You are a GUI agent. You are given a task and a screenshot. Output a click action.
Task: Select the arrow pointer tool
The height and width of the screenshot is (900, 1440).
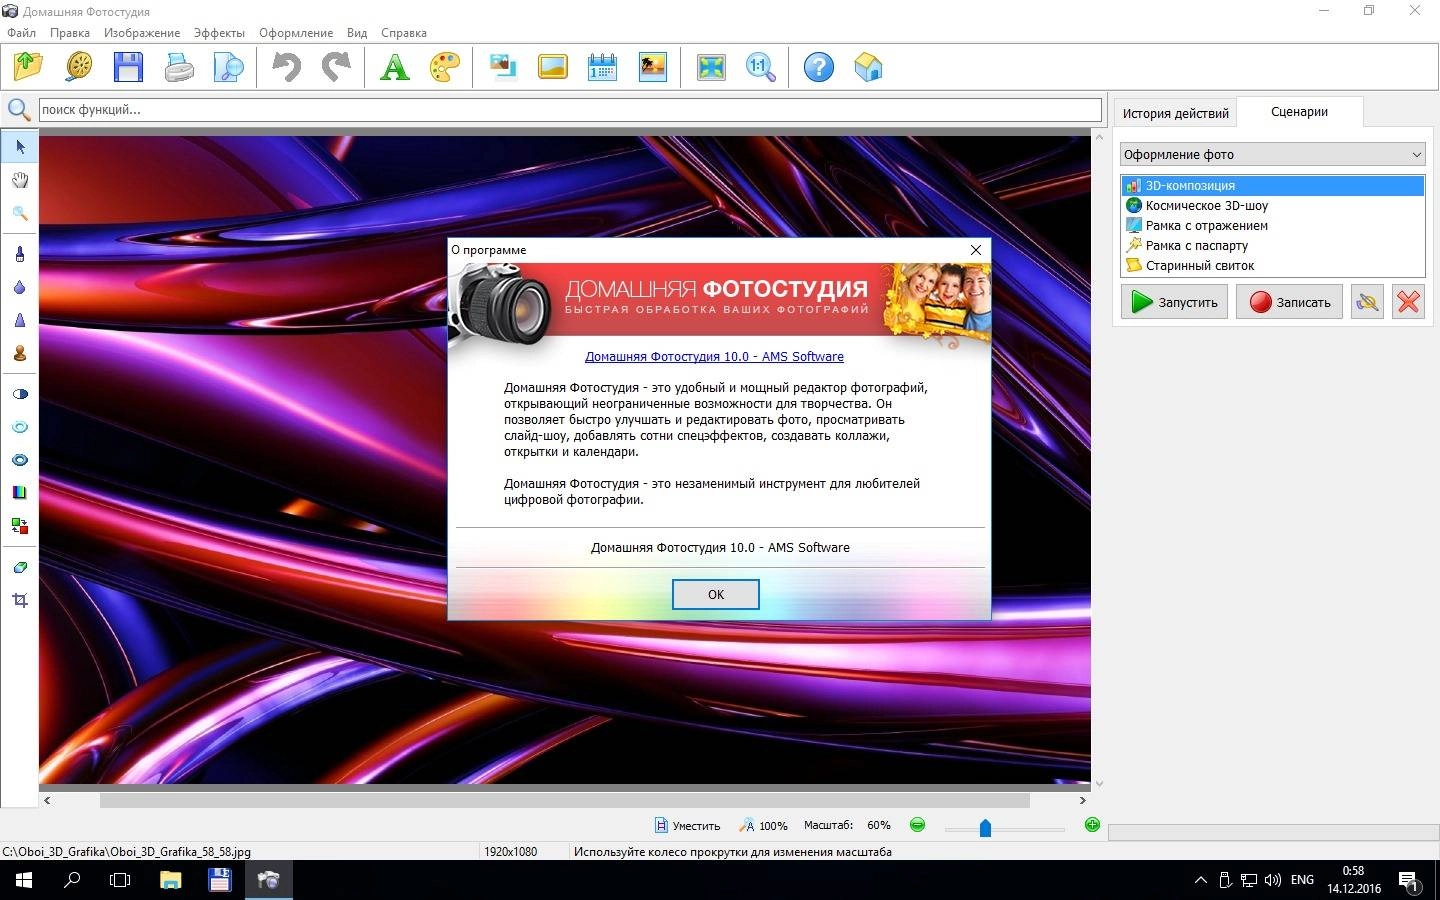tap(20, 147)
